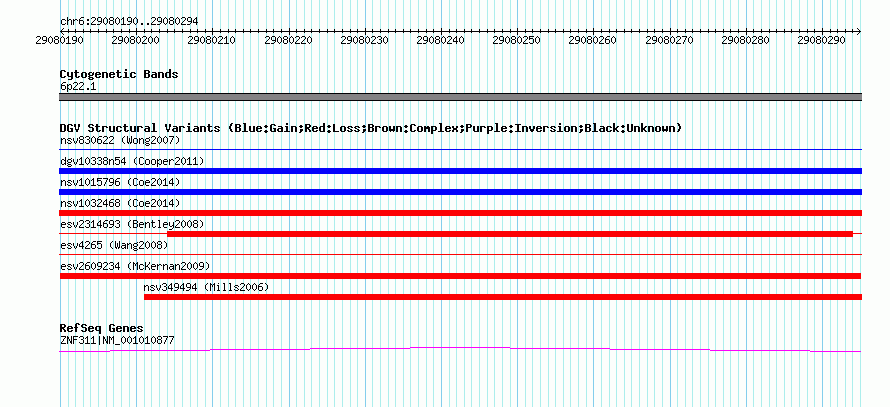Open variant nsv349494 (Mills2006) label
Screen dimensions: 890x407
point(206,287)
